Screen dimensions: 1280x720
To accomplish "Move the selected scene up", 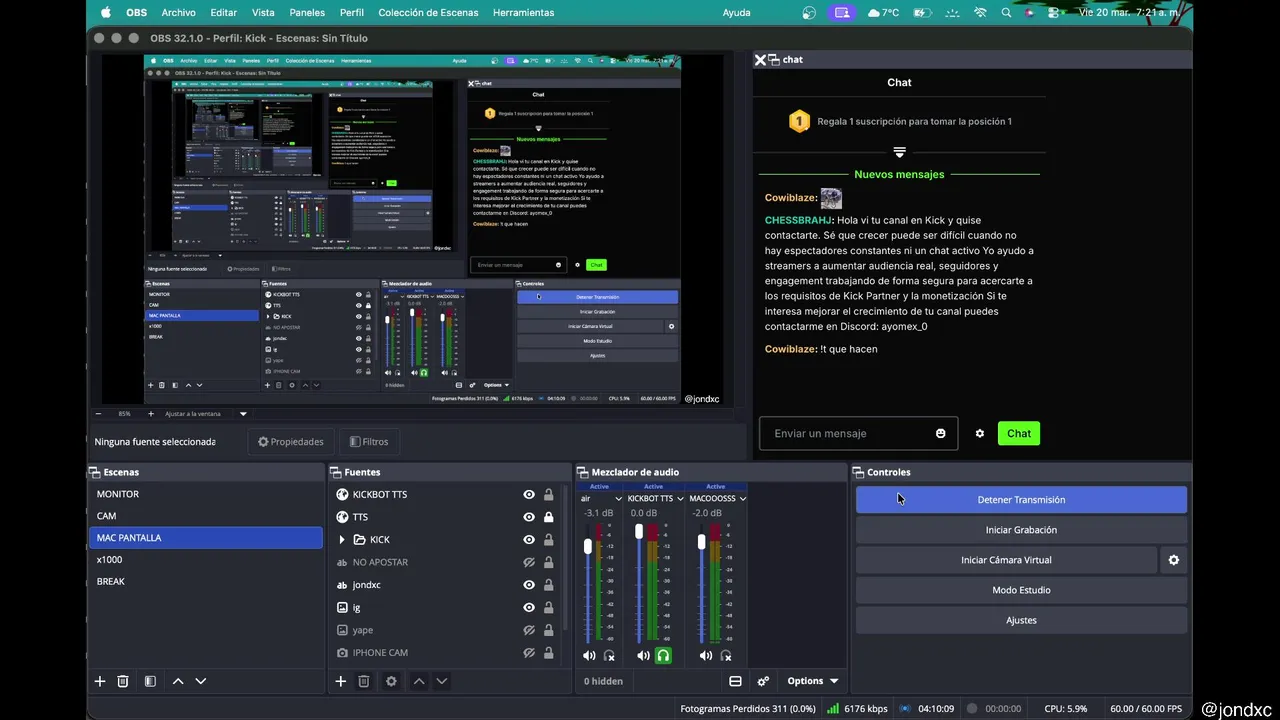I will [x=178, y=681].
